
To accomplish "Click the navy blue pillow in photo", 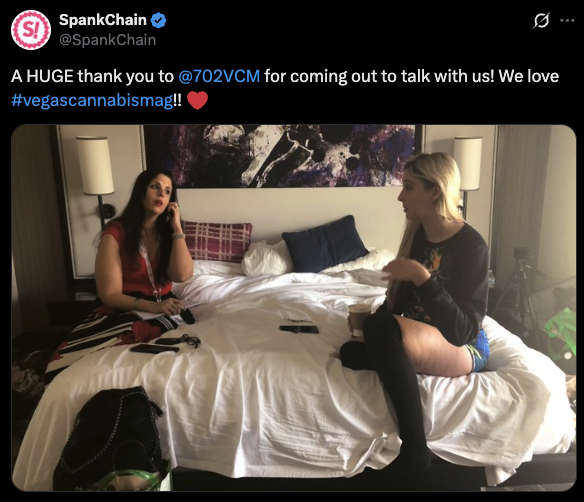I will [325, 243].
